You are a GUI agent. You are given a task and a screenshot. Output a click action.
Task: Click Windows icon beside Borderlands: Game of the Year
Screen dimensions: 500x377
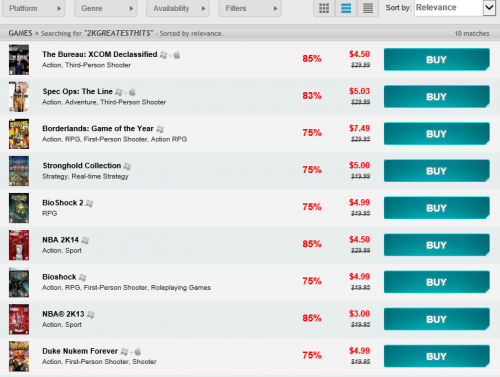point(160,129)
